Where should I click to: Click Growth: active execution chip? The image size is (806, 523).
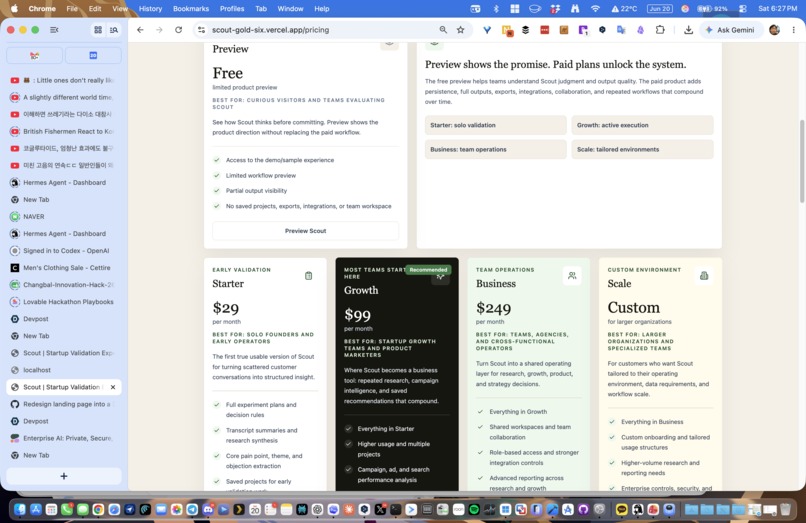643,125
